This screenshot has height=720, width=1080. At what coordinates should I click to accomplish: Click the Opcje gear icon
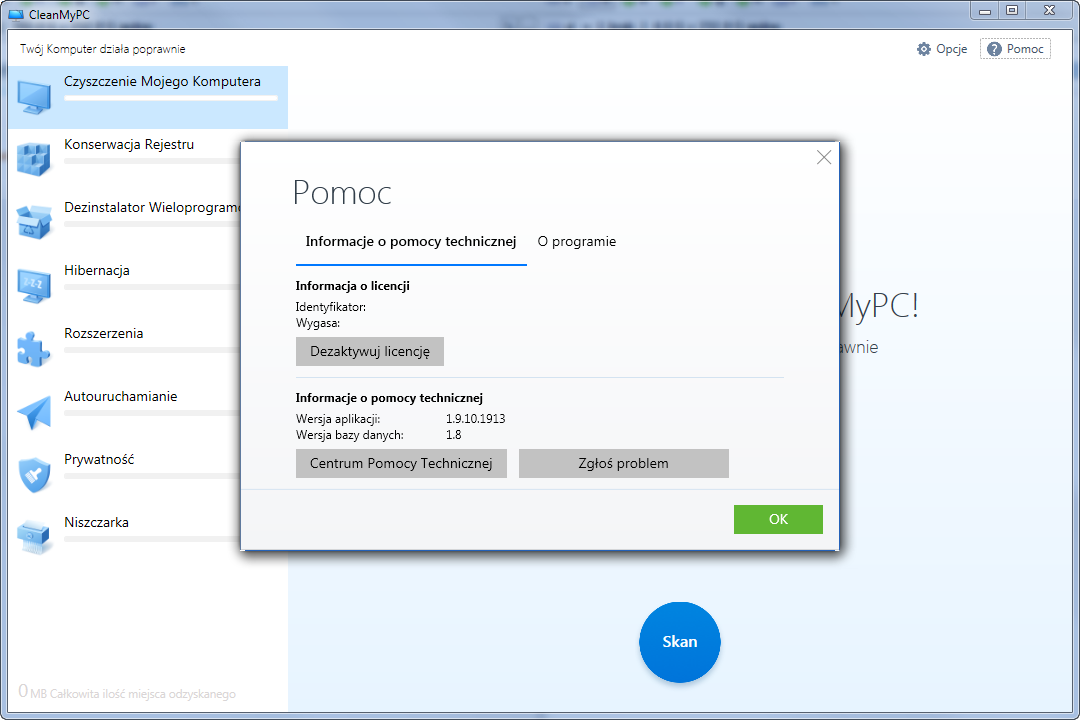[x=924, y=49]
